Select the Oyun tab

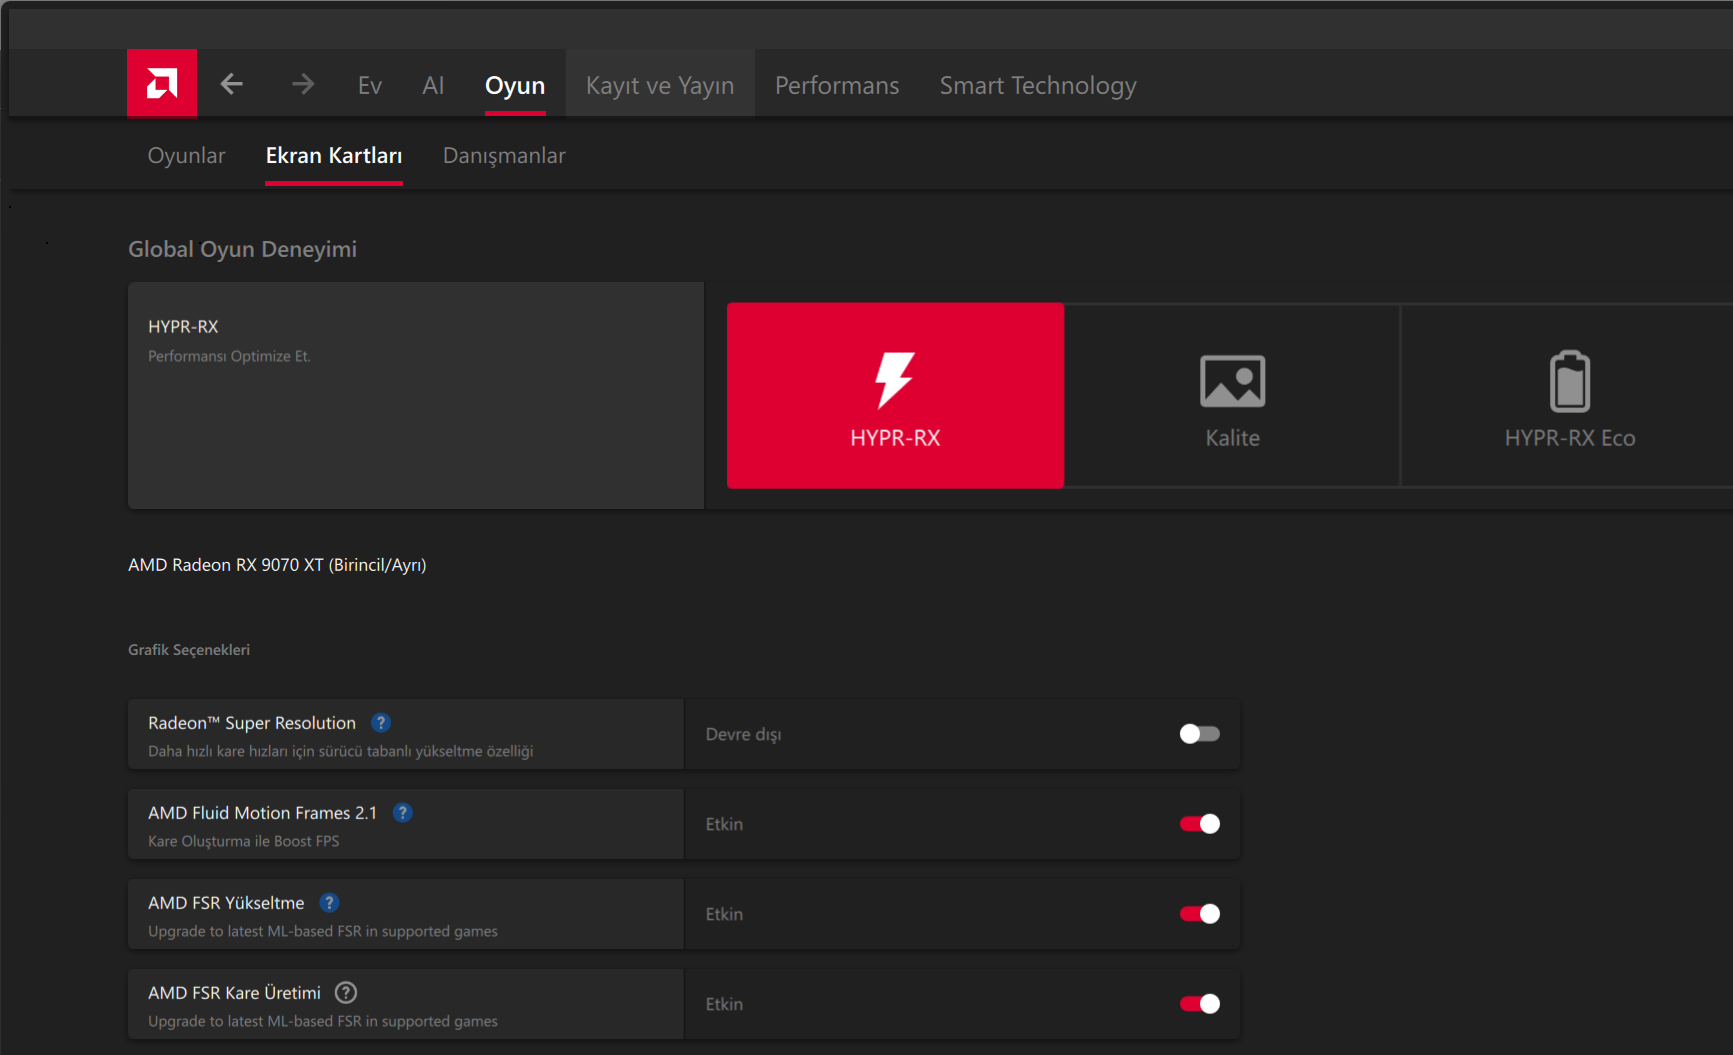click(x=515, y=85)
